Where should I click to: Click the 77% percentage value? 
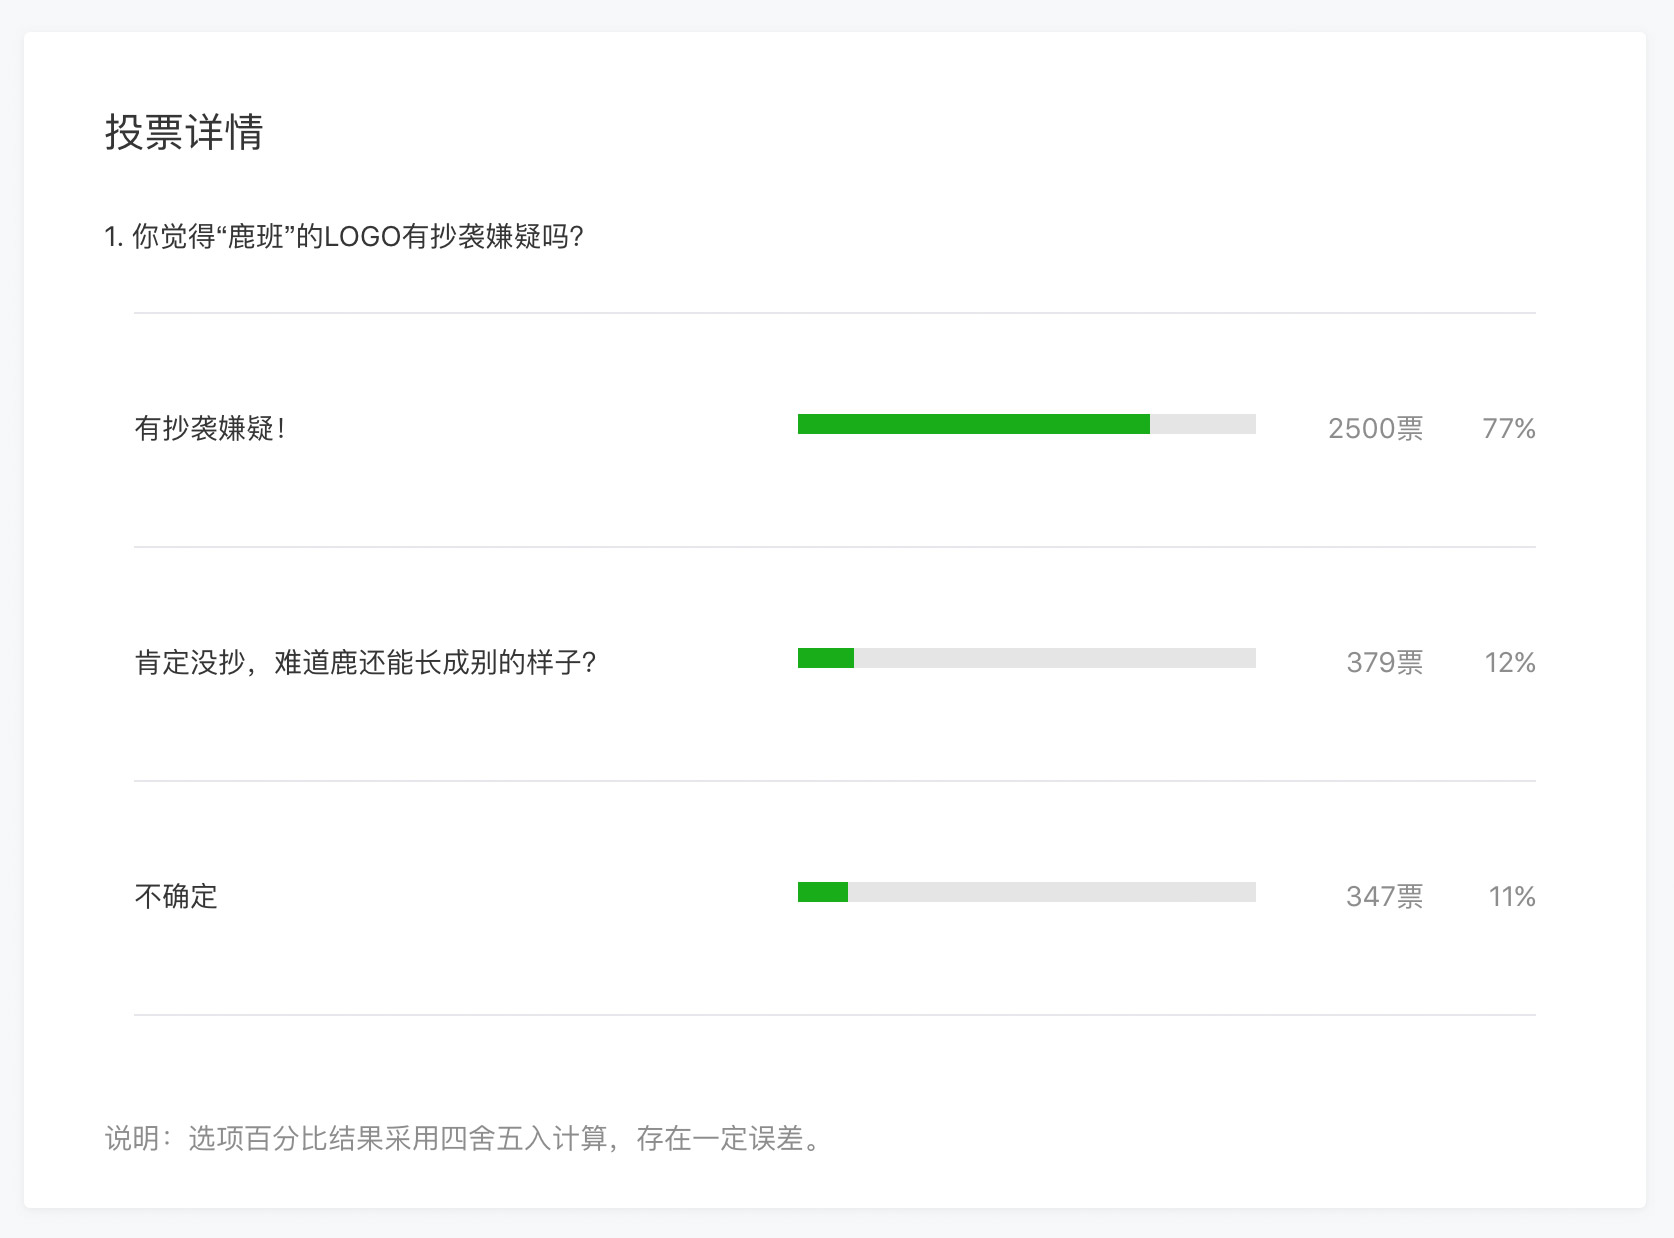coord(1508,429)
